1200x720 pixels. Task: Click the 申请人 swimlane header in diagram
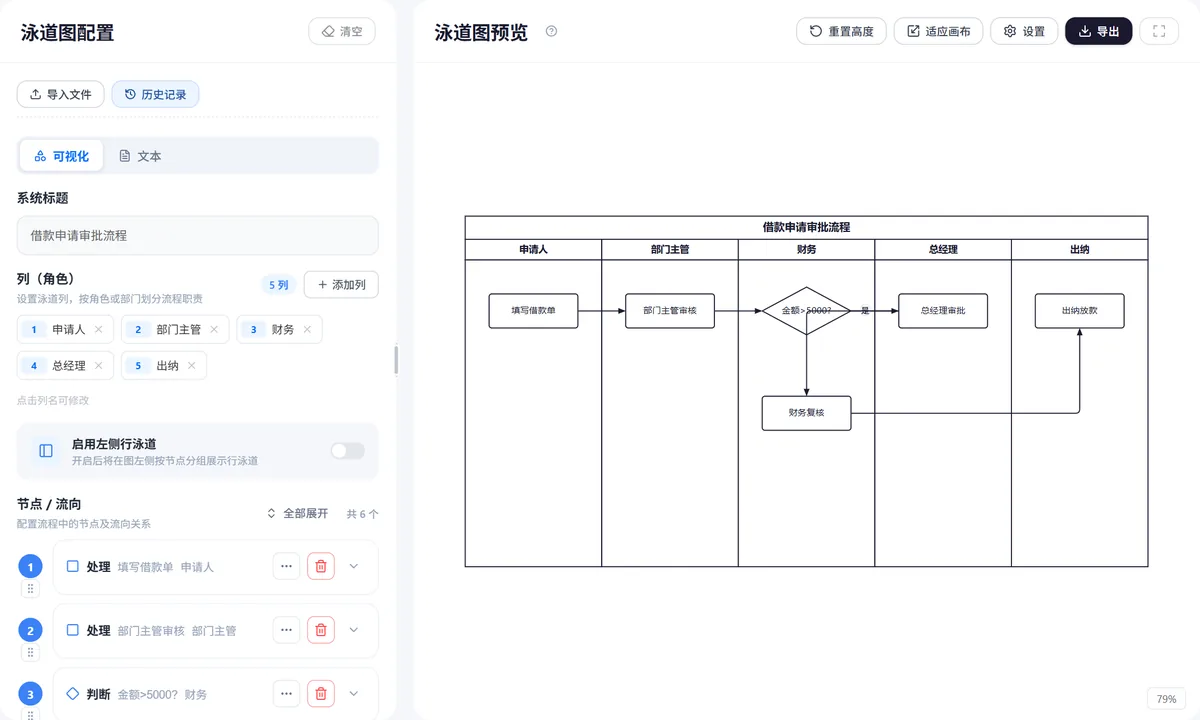click(533, 249)
